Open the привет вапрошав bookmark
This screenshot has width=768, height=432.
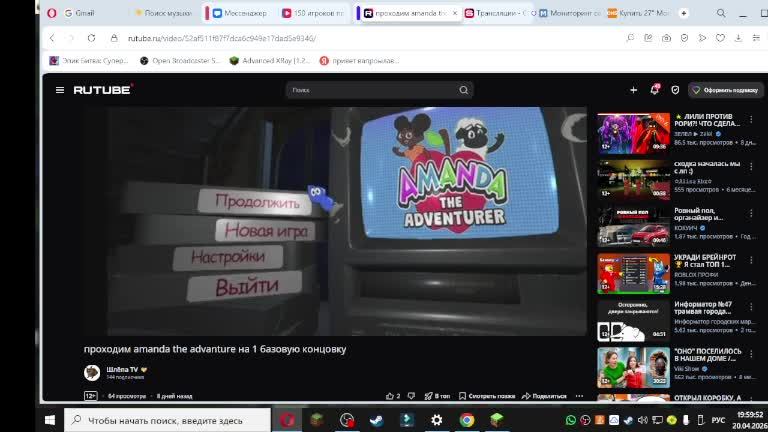click(360, 61)
